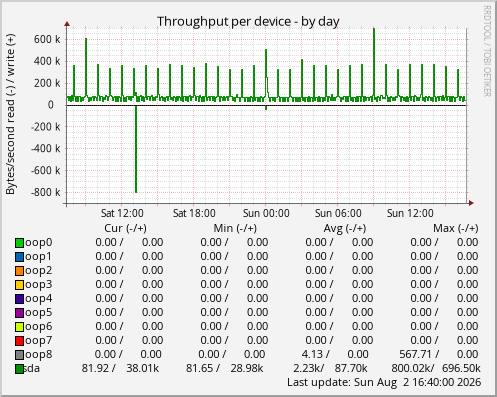497x397 pixels.
Task: Click the sda current write value 38.01k
Action: 143,368
